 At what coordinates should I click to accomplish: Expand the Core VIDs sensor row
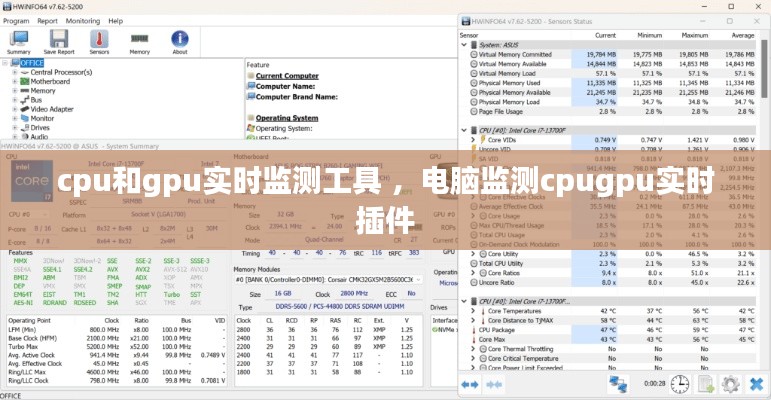(x=473, y=140)
